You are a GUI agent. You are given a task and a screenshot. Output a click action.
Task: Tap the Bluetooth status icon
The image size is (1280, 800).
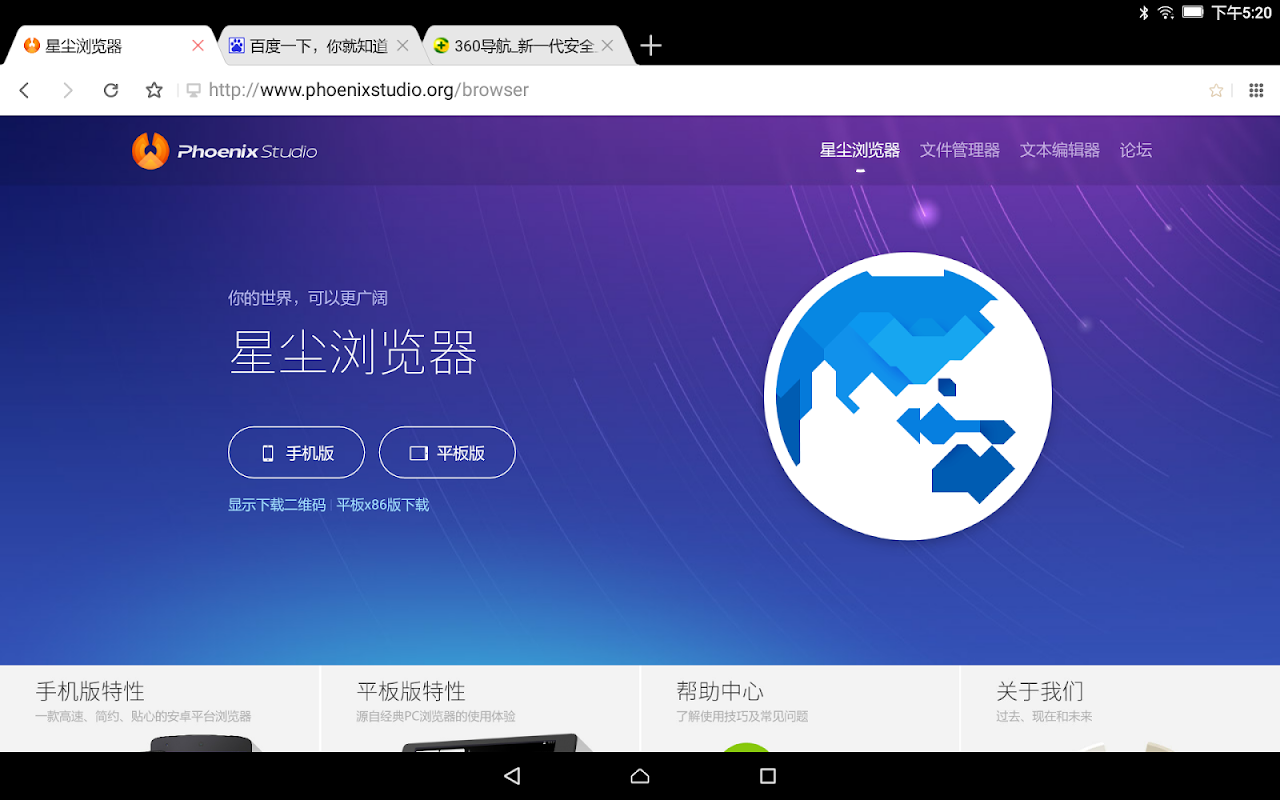[1144, 13]
